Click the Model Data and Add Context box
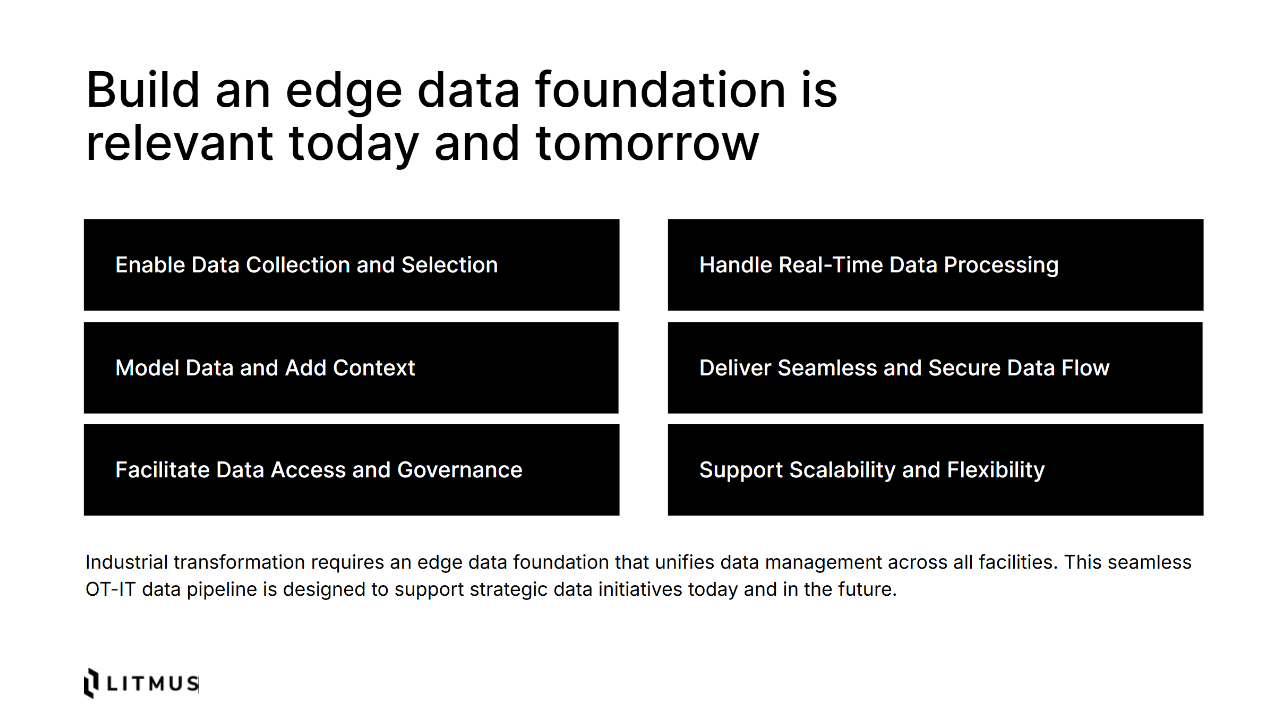 point(351,368)
